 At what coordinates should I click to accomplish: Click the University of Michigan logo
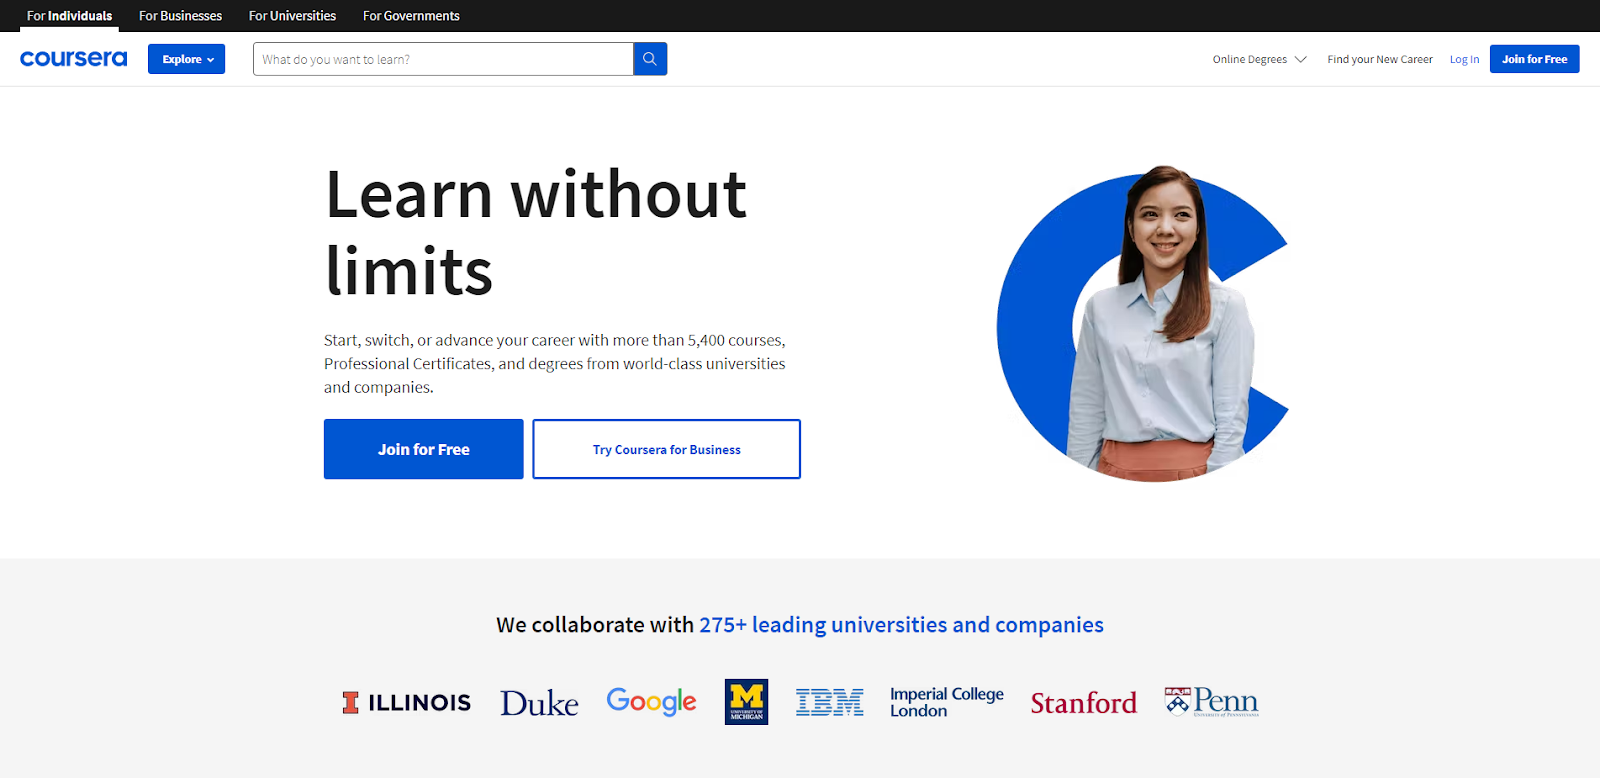tap(746, 702)
